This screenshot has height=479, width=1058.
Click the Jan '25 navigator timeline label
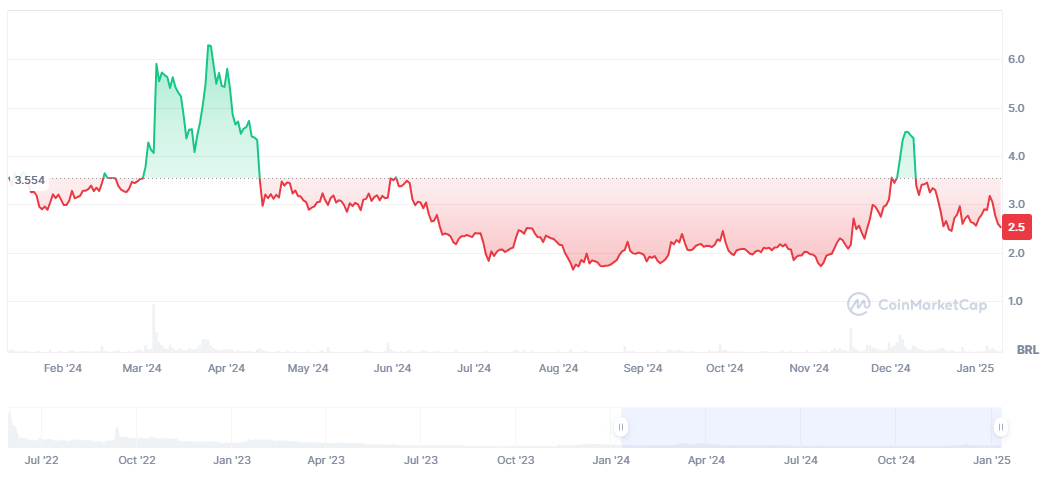pyautogui.click(x=992, y=460)
